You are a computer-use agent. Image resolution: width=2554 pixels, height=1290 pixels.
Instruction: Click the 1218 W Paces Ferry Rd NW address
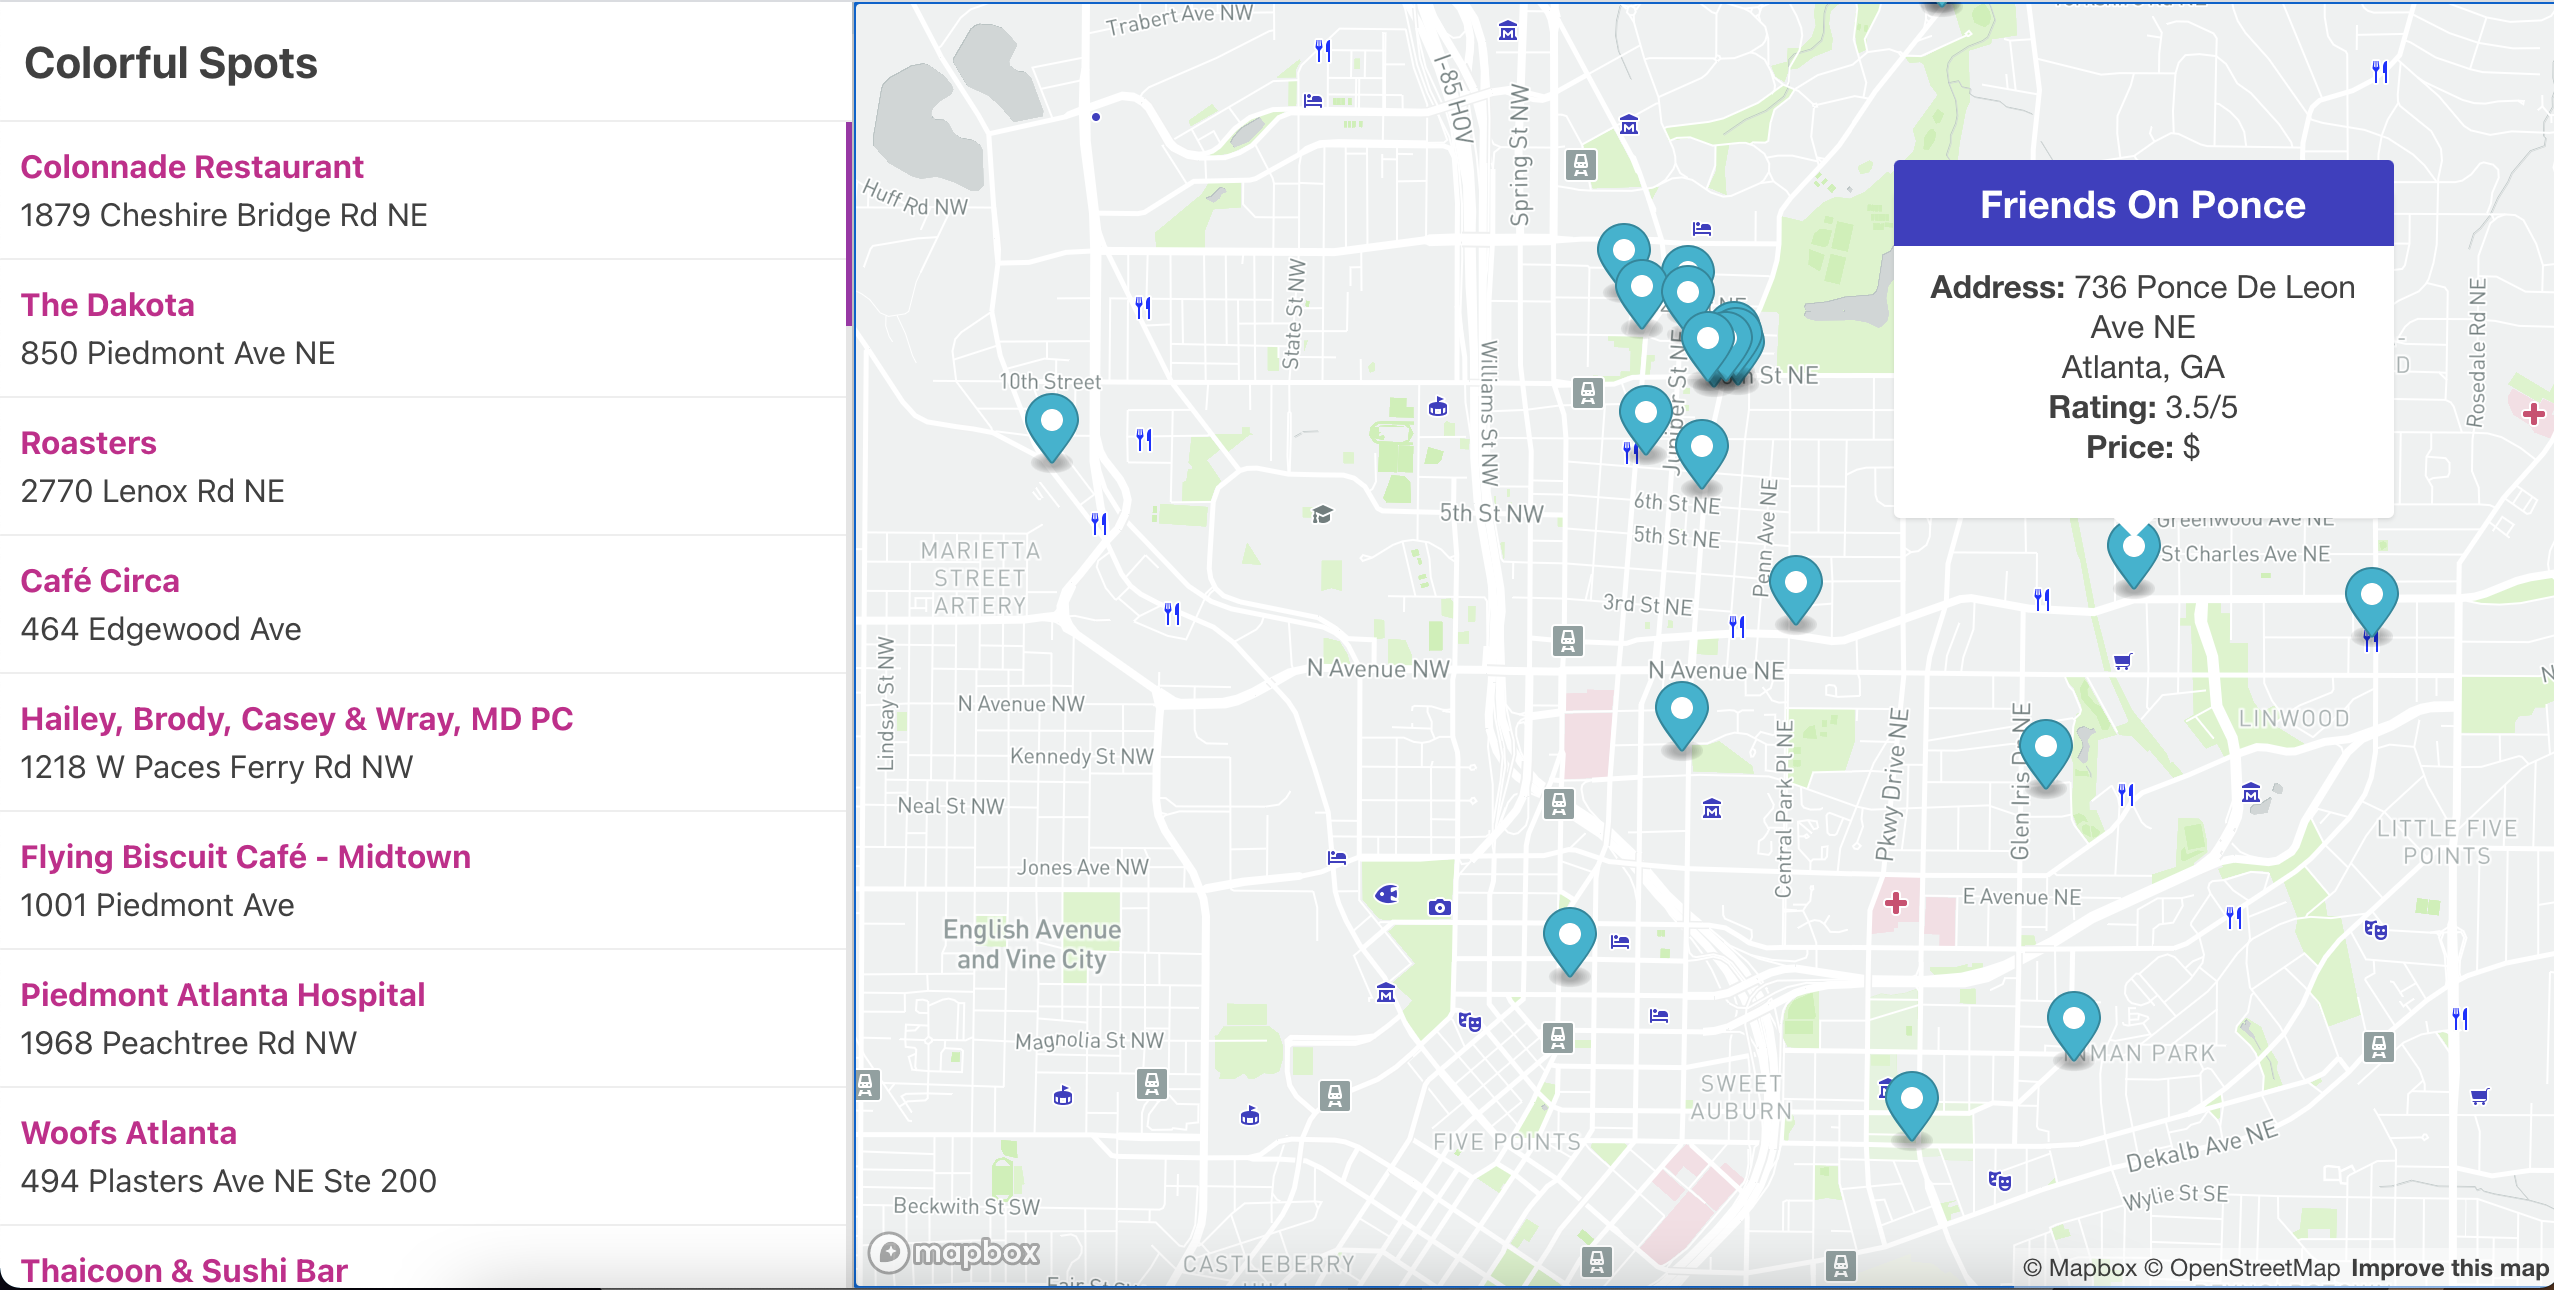pyautogui.click(x=217, y=767)
